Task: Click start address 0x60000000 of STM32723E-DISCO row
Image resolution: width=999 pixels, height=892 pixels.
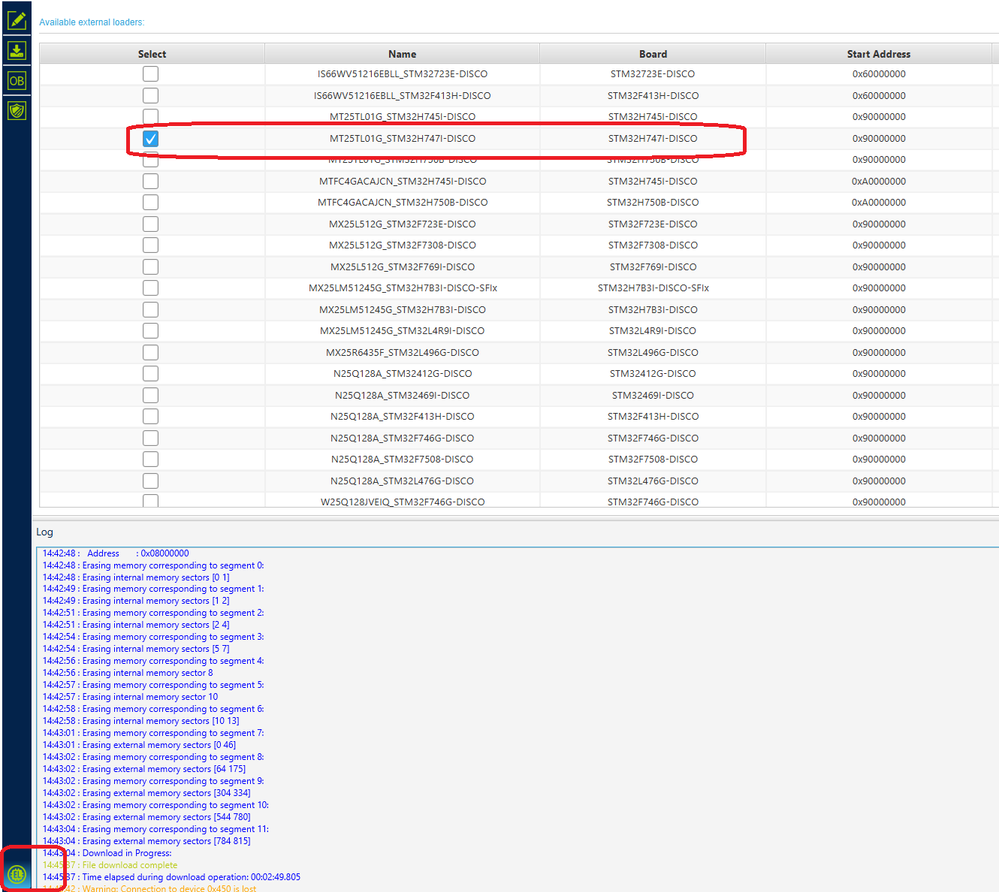Action: 879,74
